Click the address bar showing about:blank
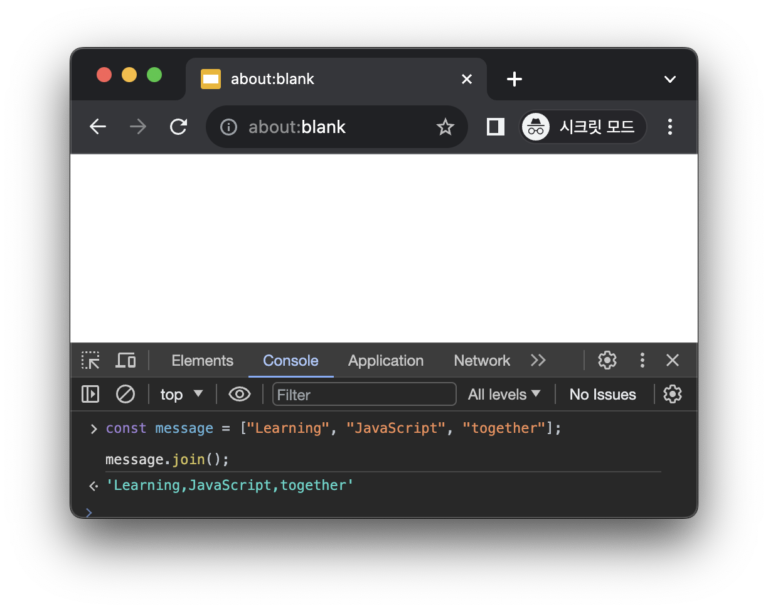Image resolution: width=768 pixels, height=611 pixels. click(336, 127)
